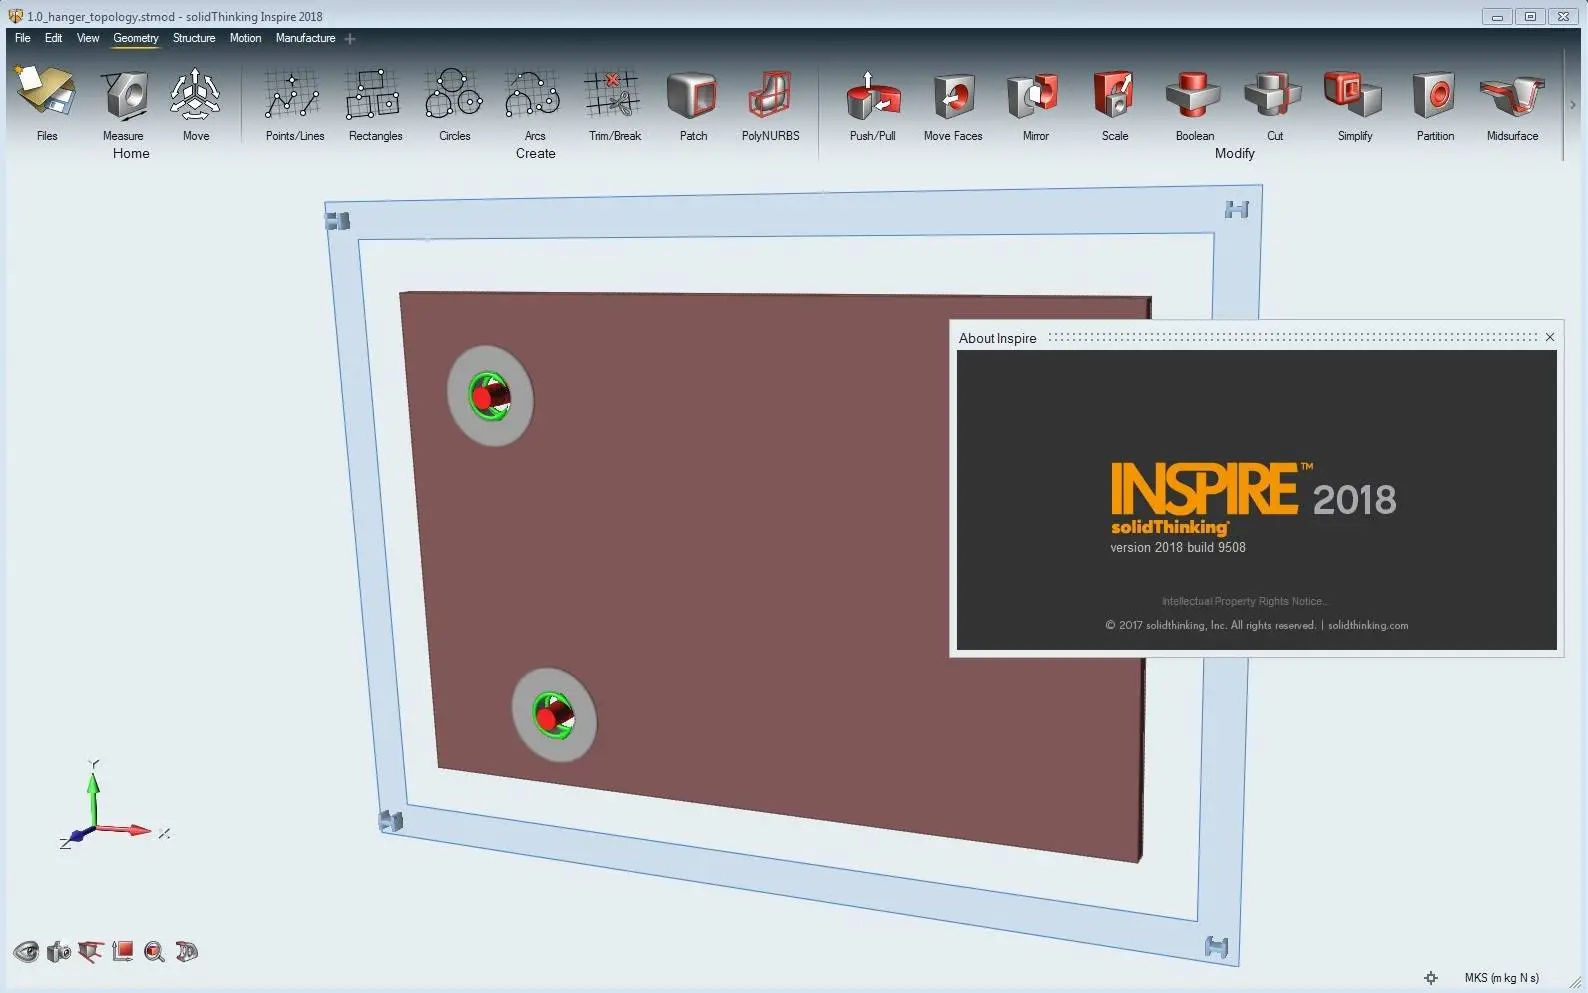Select the upper red hole feature in the plate

click(x=490, y=396)
